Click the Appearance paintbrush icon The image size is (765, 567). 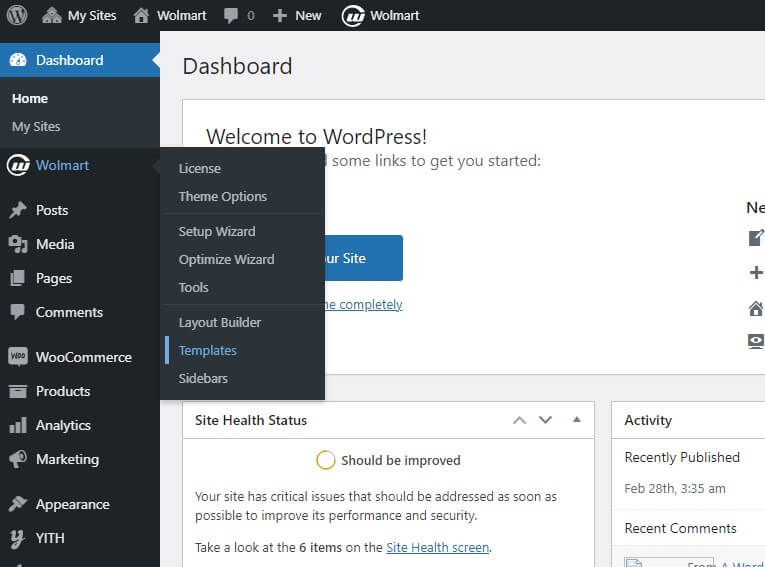tap(17, 504)
